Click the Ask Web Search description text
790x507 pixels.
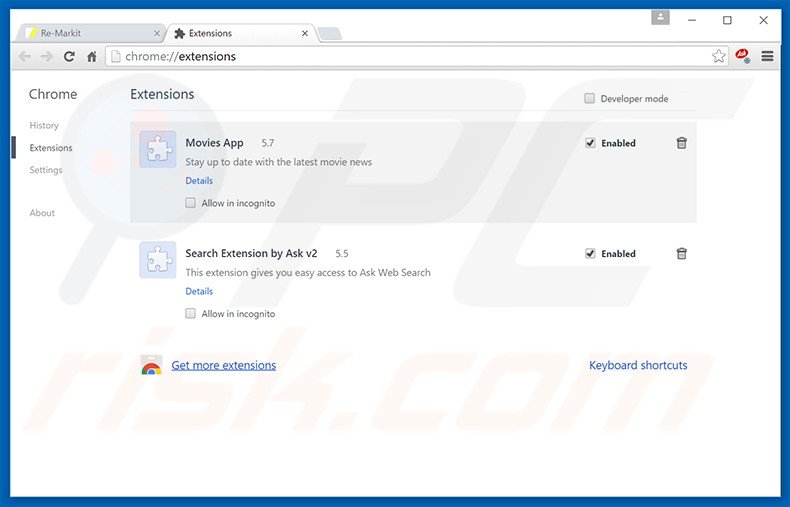pos(308,273)
